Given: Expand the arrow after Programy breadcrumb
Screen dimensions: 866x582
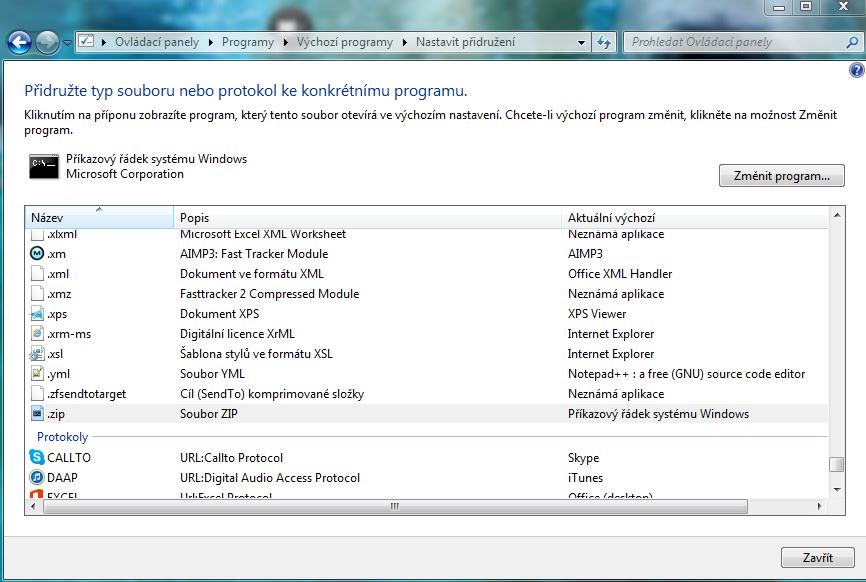Looking at the screenshot, I should click(285, 42).
